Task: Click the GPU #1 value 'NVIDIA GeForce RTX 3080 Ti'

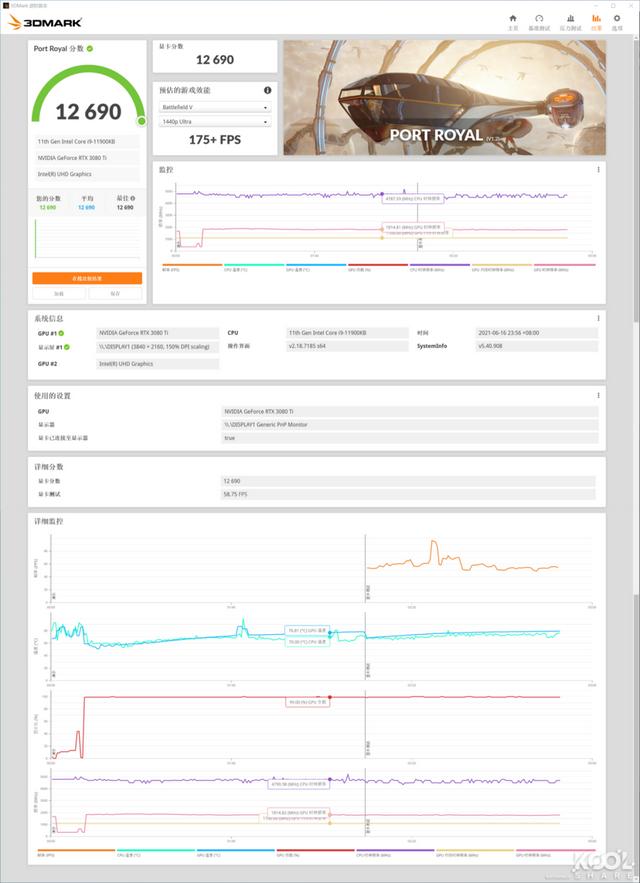Action: tap(158, 333)
